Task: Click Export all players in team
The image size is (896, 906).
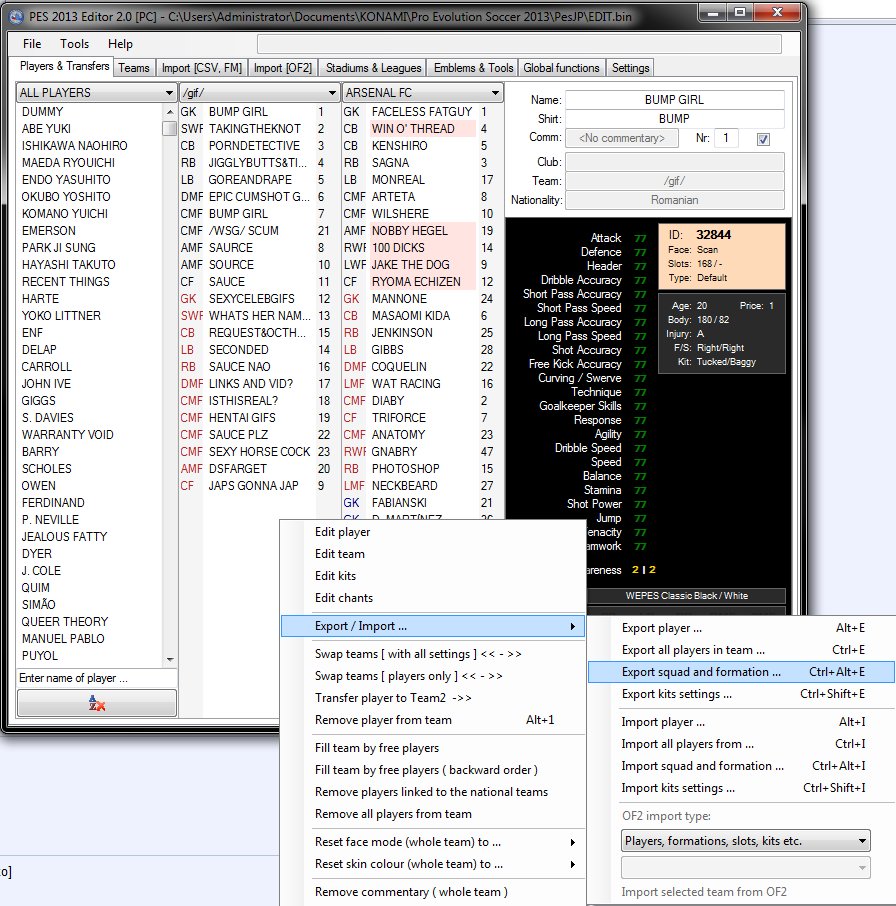Action: point(742,649)
